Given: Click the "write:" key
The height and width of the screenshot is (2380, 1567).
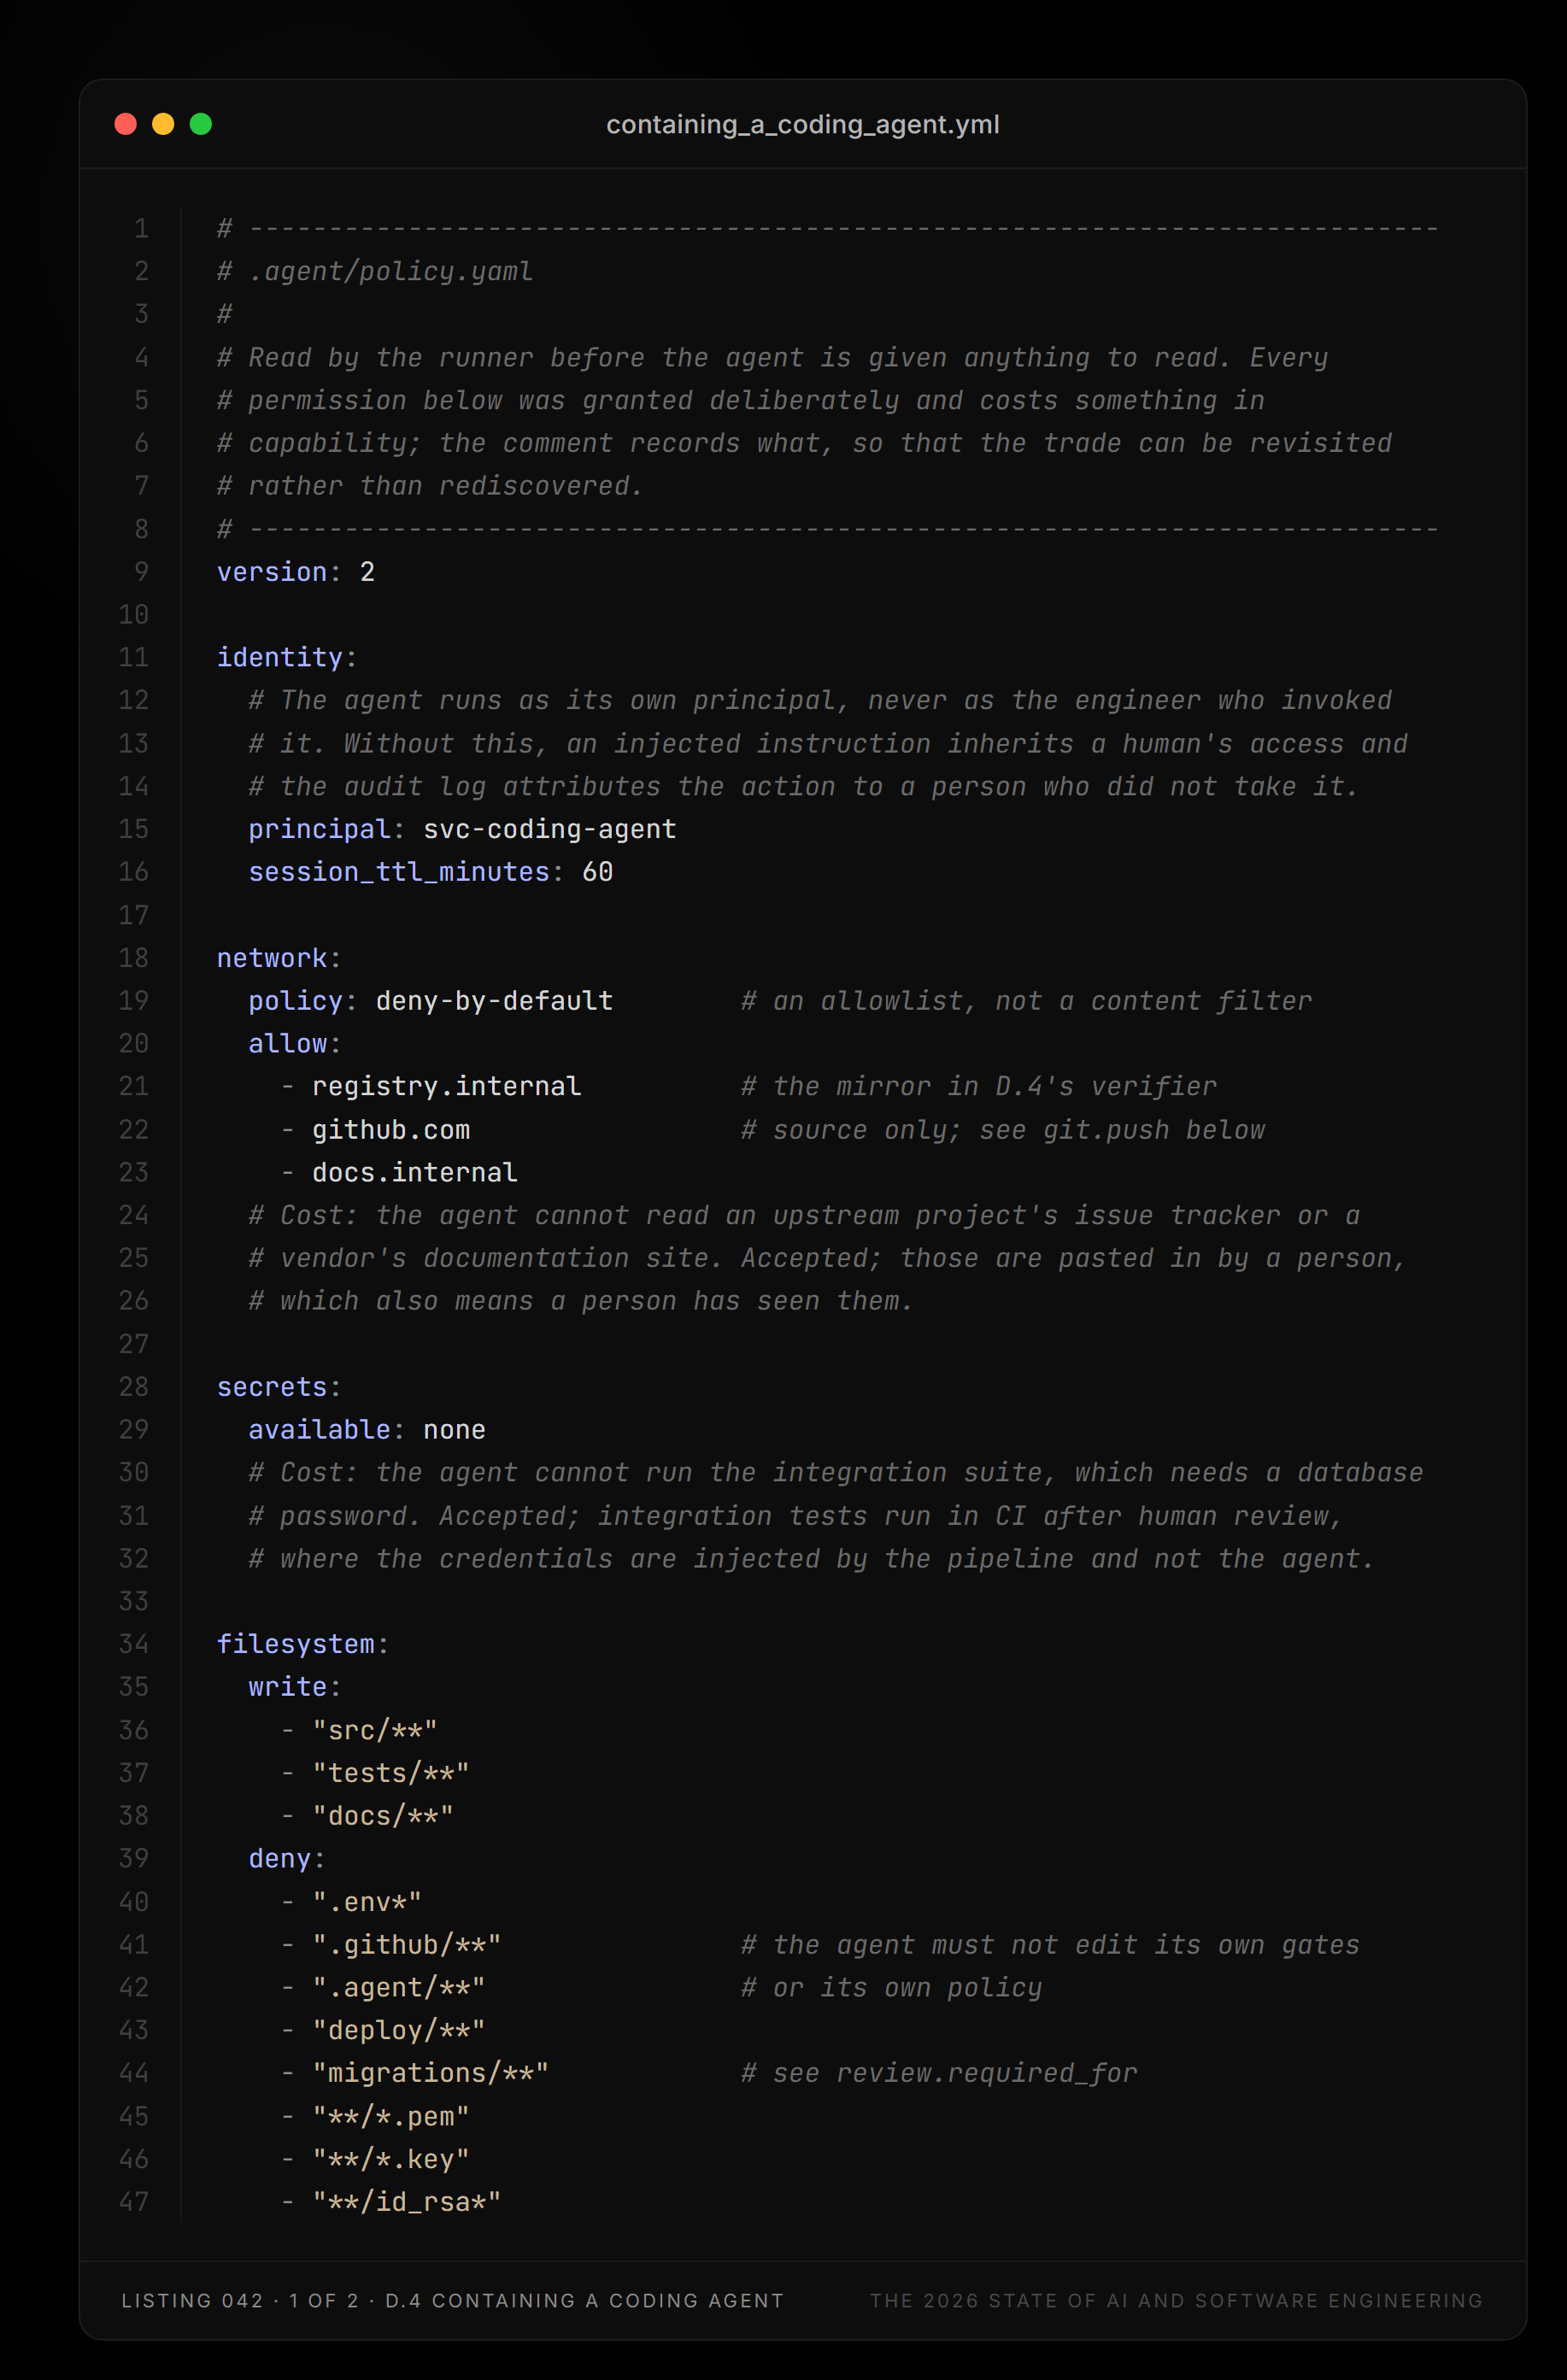Looking at the screenshot, I should coord(295,1687).
